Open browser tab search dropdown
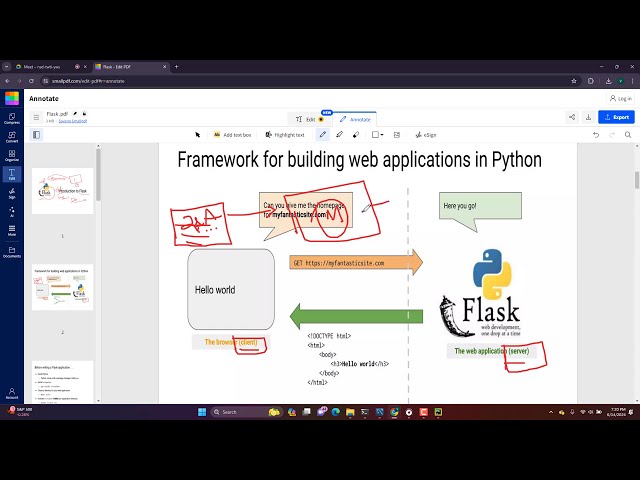 click(7, 67)
